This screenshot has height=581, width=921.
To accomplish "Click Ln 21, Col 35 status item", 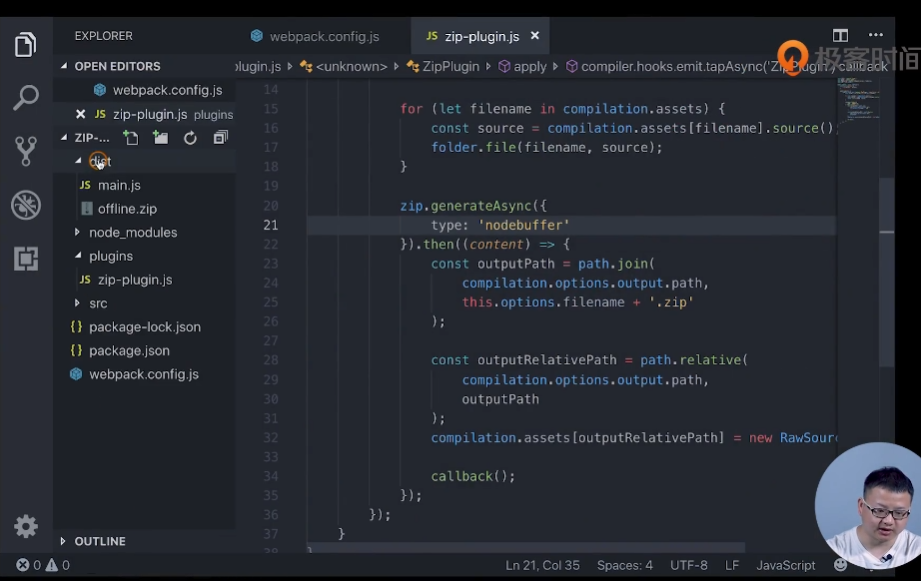I will point(543,565).
